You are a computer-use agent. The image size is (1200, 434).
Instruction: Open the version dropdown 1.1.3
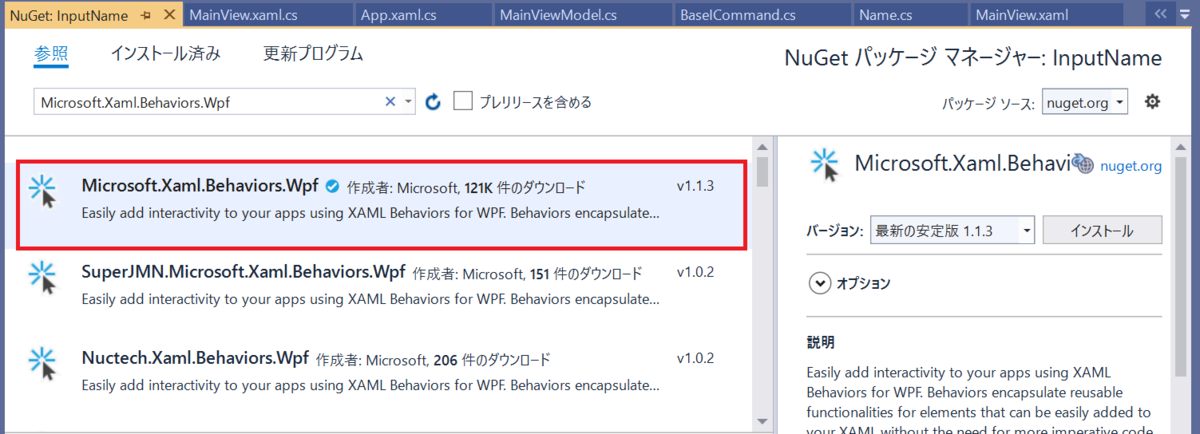click(x=953, y=230)
